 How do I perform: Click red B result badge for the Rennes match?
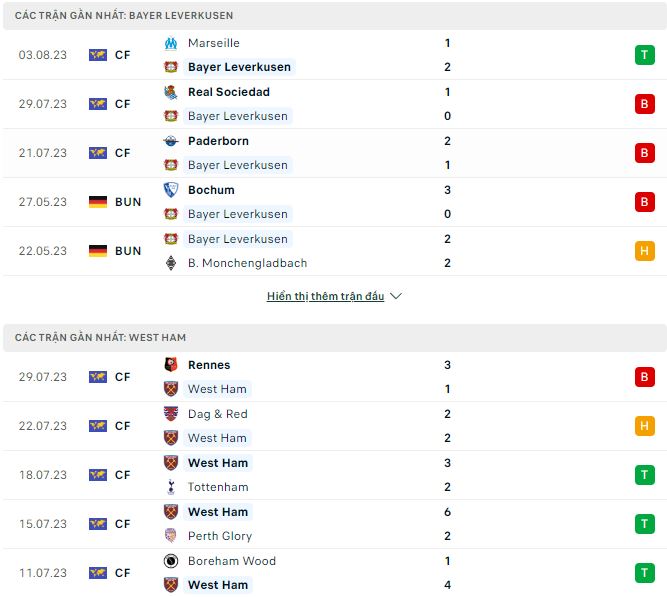[x=644, y=377]
